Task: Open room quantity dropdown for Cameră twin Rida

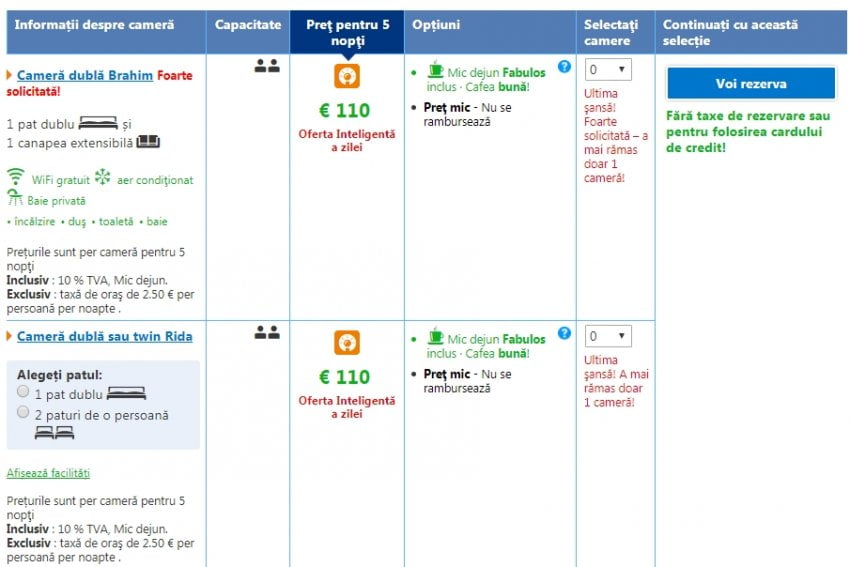Action: click(x=608, y=337)
